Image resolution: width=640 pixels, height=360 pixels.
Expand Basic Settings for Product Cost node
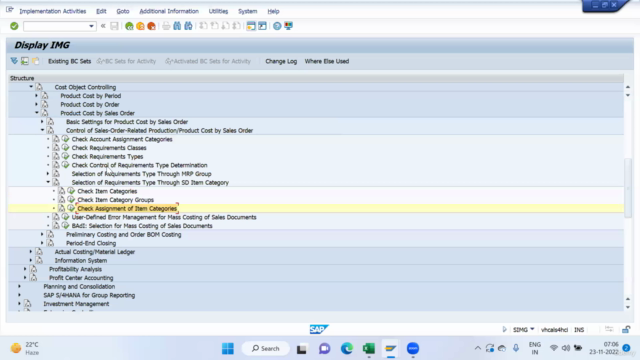click(42, 122)
